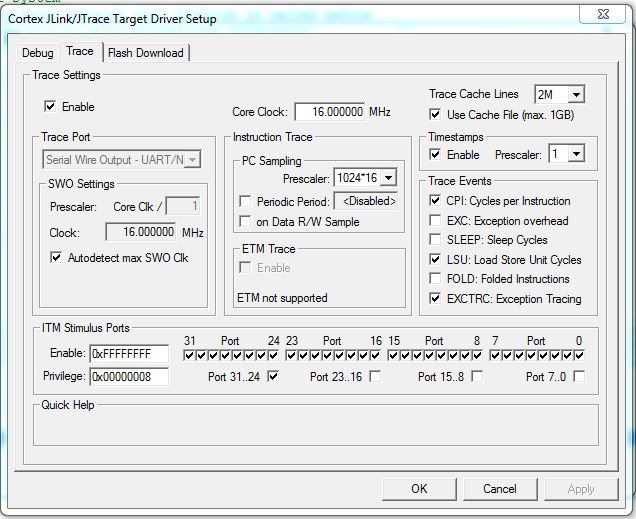Enable FOLD: Folded Instructions
The height and width of the screenshot is (519, 636).
[x=435, y=279]
